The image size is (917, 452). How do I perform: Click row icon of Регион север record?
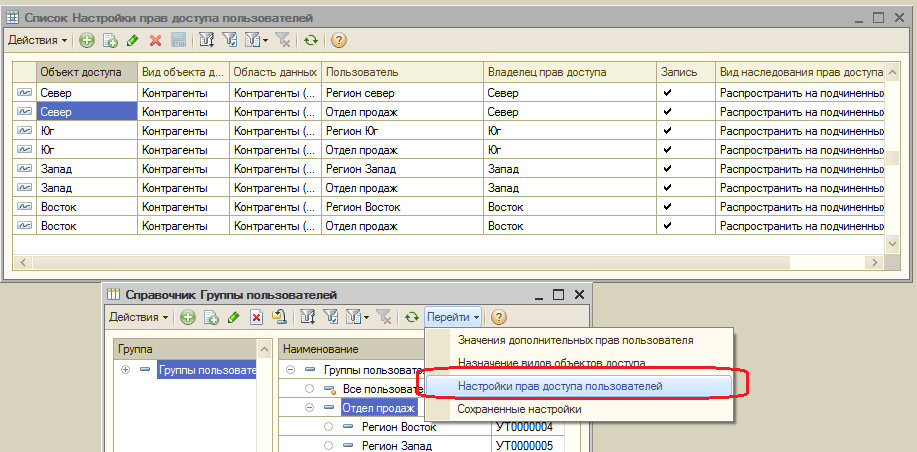[25, 92]
